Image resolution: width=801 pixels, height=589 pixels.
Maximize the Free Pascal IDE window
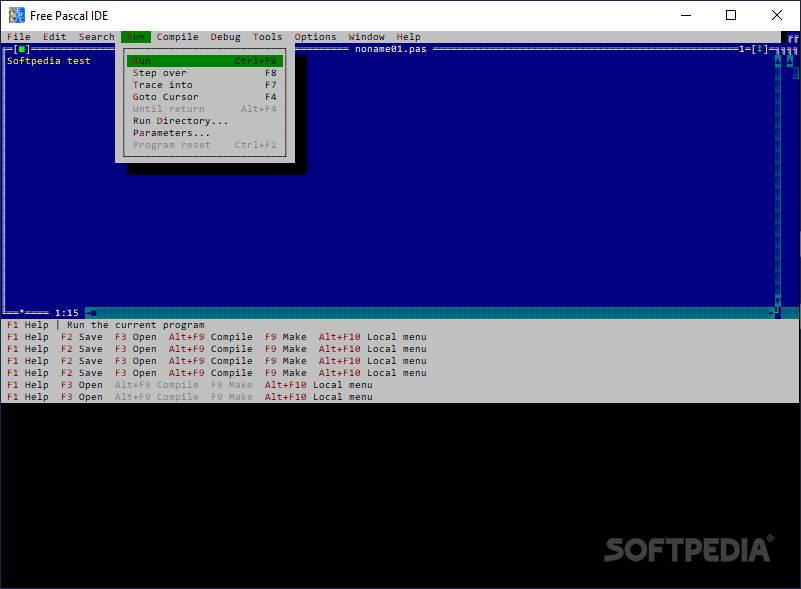pos(731,15)
